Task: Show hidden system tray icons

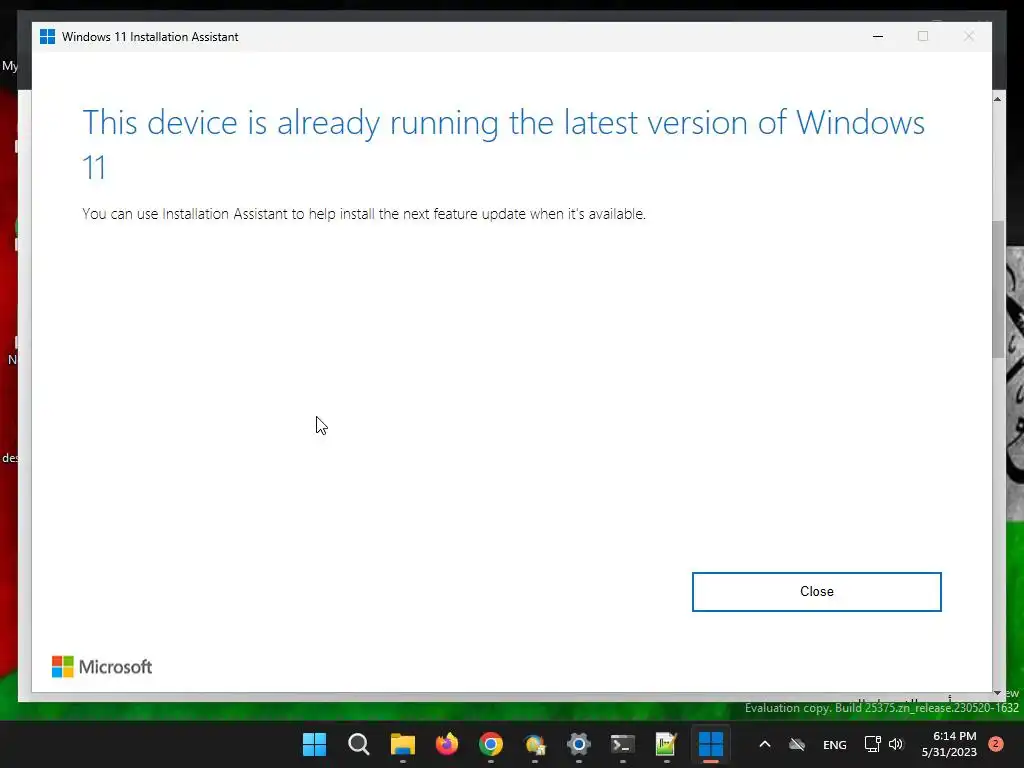Action: pos(765,744)
